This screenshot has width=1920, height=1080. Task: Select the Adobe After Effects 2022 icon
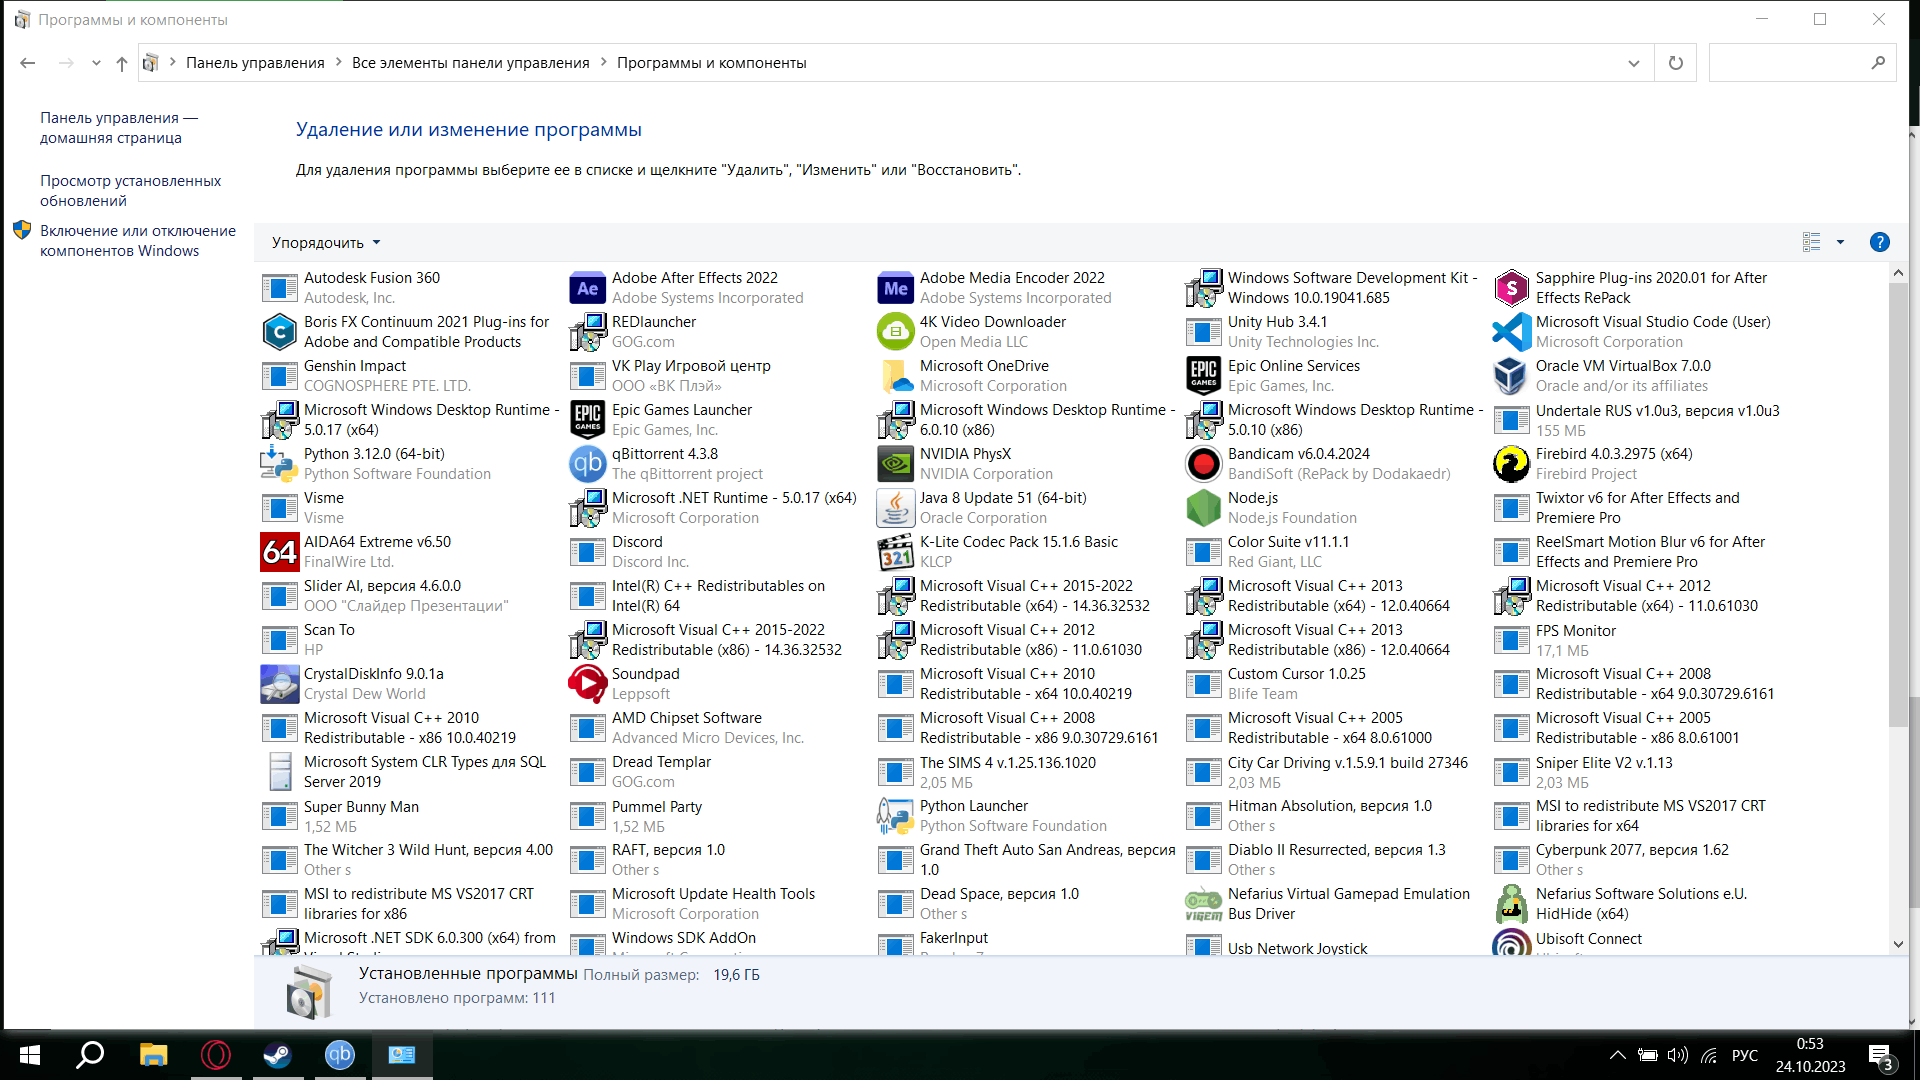(x=588, y=288)
